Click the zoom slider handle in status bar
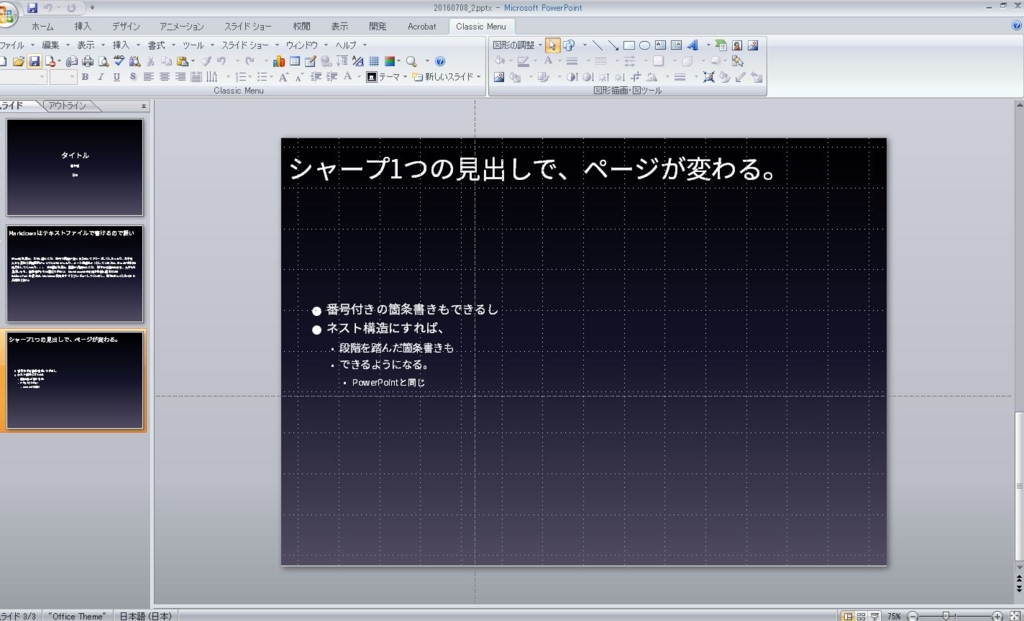The image size is (1024, 621). click(946, 616)
